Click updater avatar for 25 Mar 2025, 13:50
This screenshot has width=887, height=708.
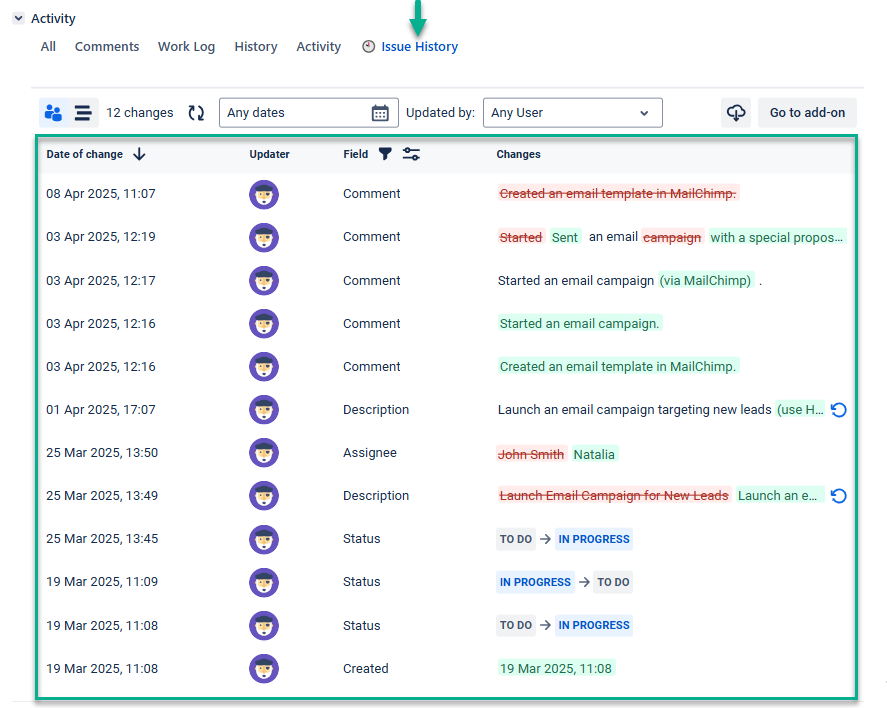tap(264, 452)
